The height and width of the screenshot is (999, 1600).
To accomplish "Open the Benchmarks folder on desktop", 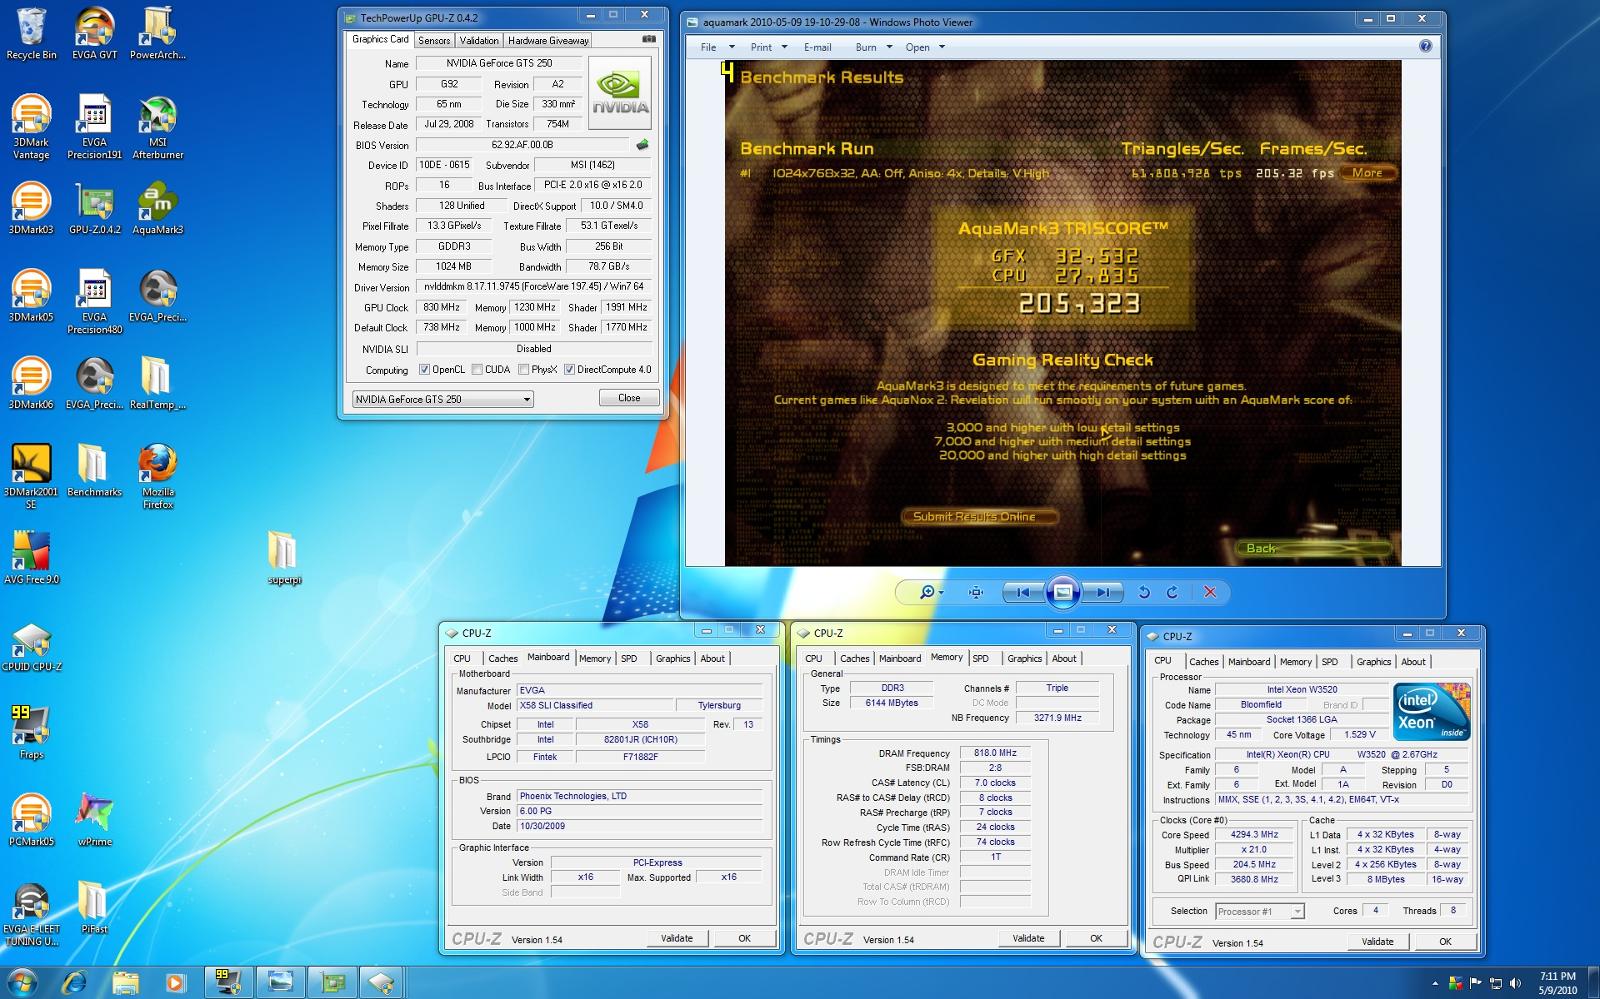I will (x=94, y=470).
